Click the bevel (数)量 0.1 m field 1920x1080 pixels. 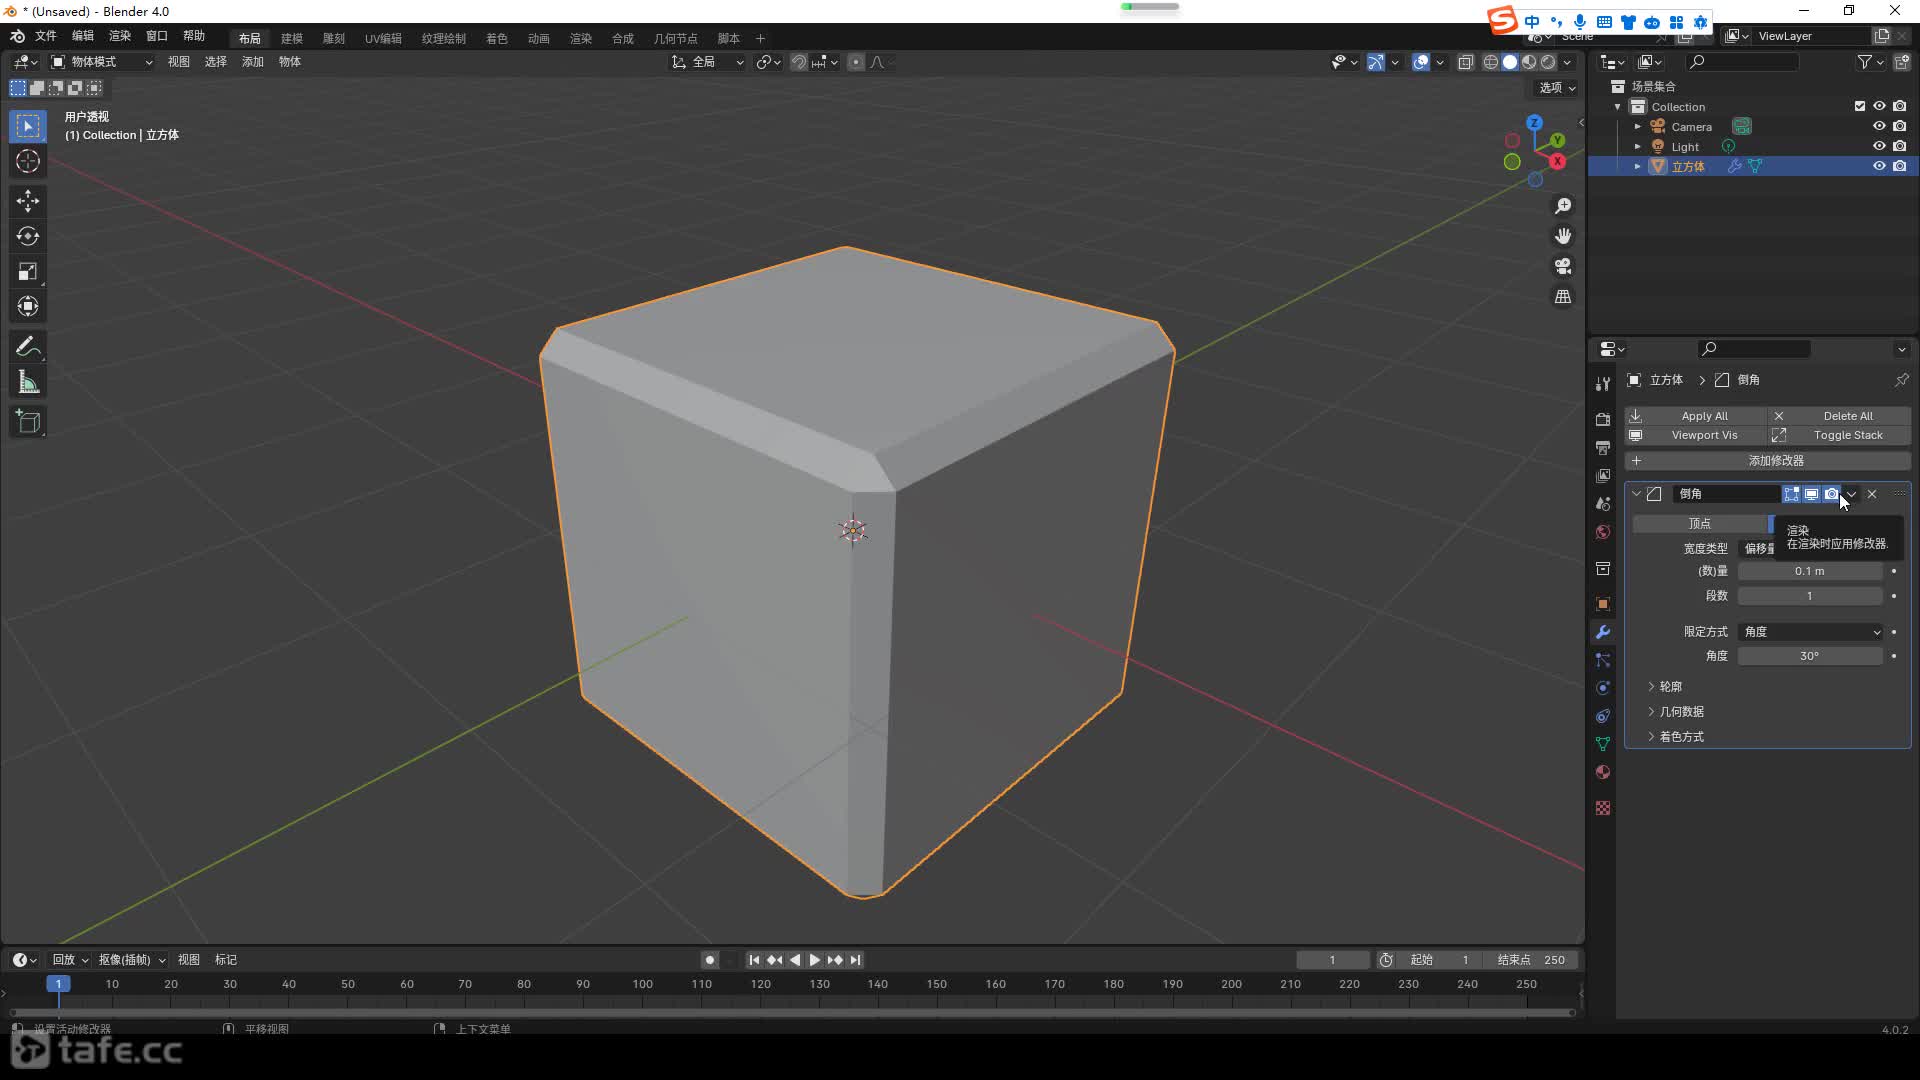[1810, 571]
